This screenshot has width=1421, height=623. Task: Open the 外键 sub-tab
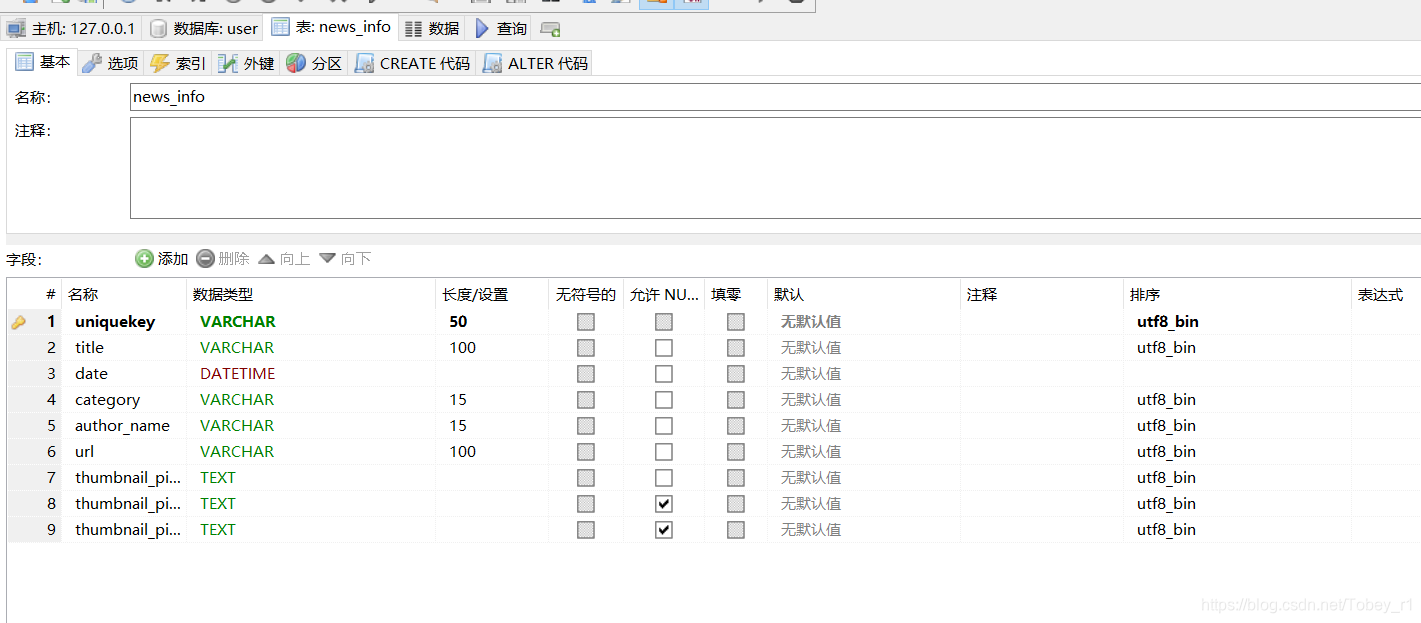point(246,63)
